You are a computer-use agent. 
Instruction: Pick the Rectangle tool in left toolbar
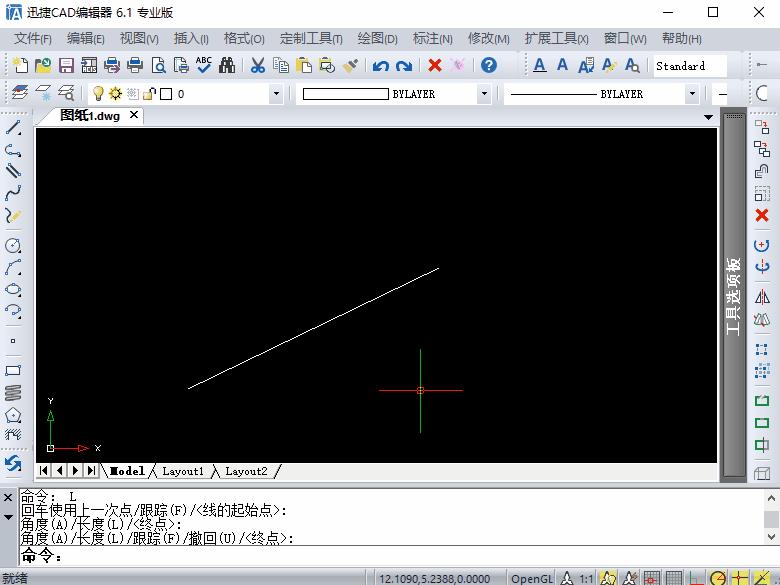(x=13, y=370)
